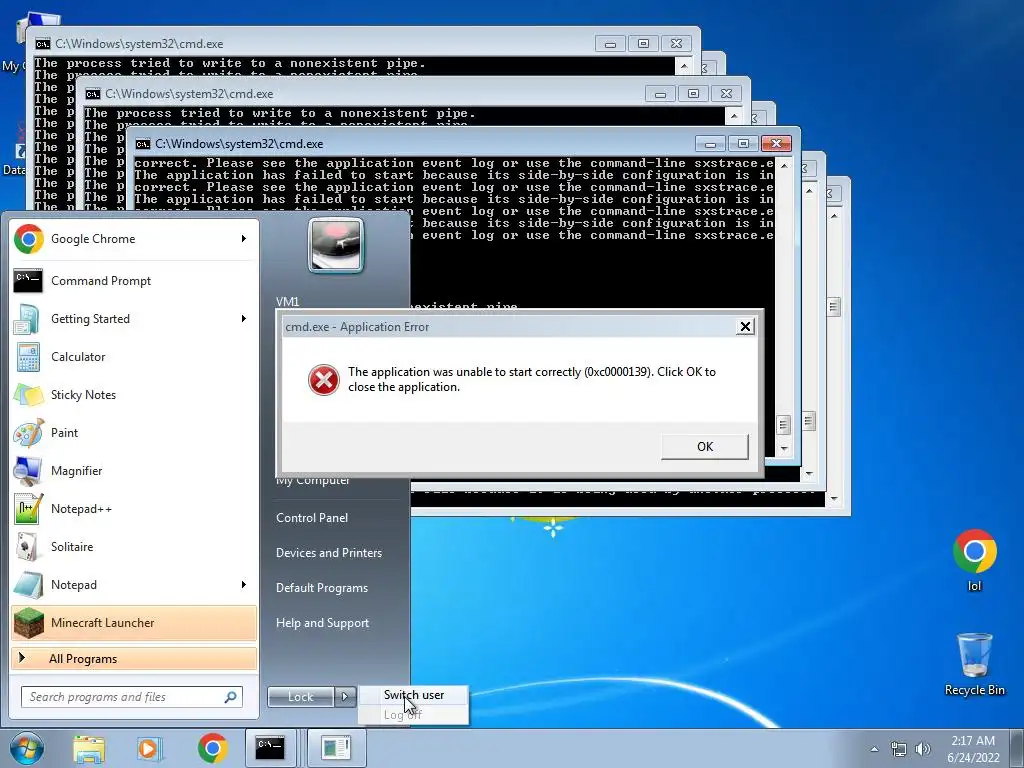This screenshot has width=1024, height=768.
Task: Launch Command Prompt from Start menu
Action: [x=133, y=281]
